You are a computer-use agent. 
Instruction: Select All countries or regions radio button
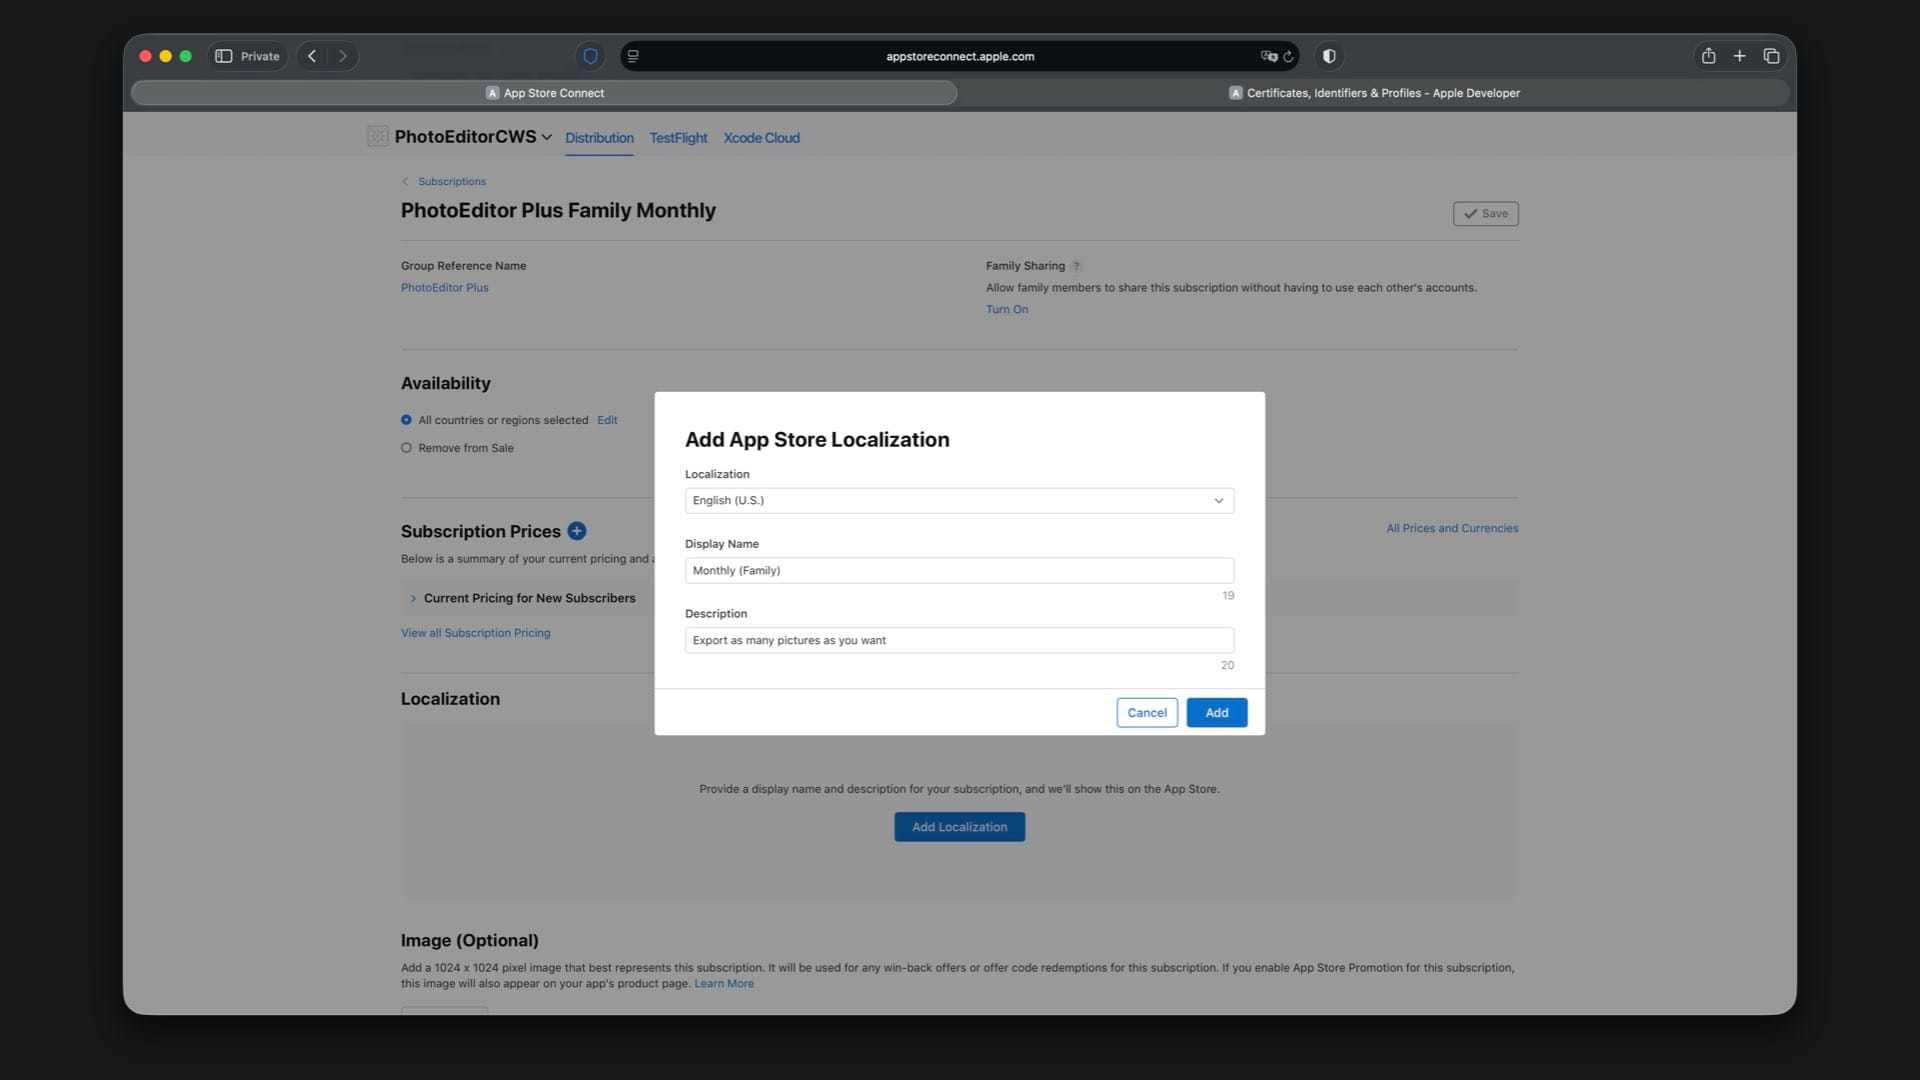tap(406, 420)
